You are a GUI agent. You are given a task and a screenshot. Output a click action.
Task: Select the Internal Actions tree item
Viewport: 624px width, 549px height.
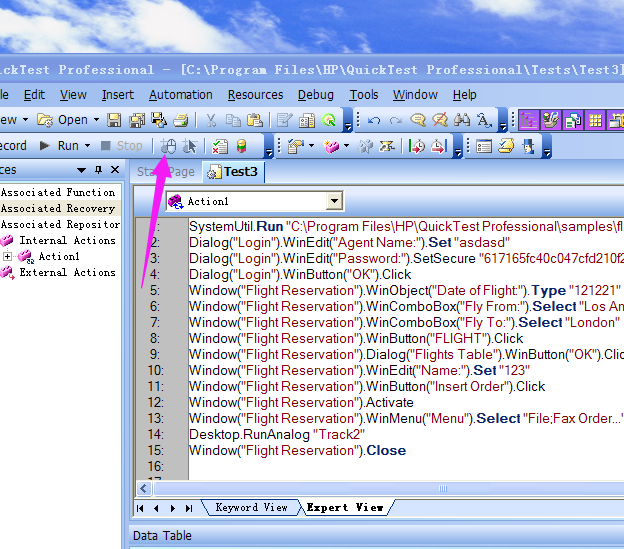pyautogui.click(x=68, y=240)
